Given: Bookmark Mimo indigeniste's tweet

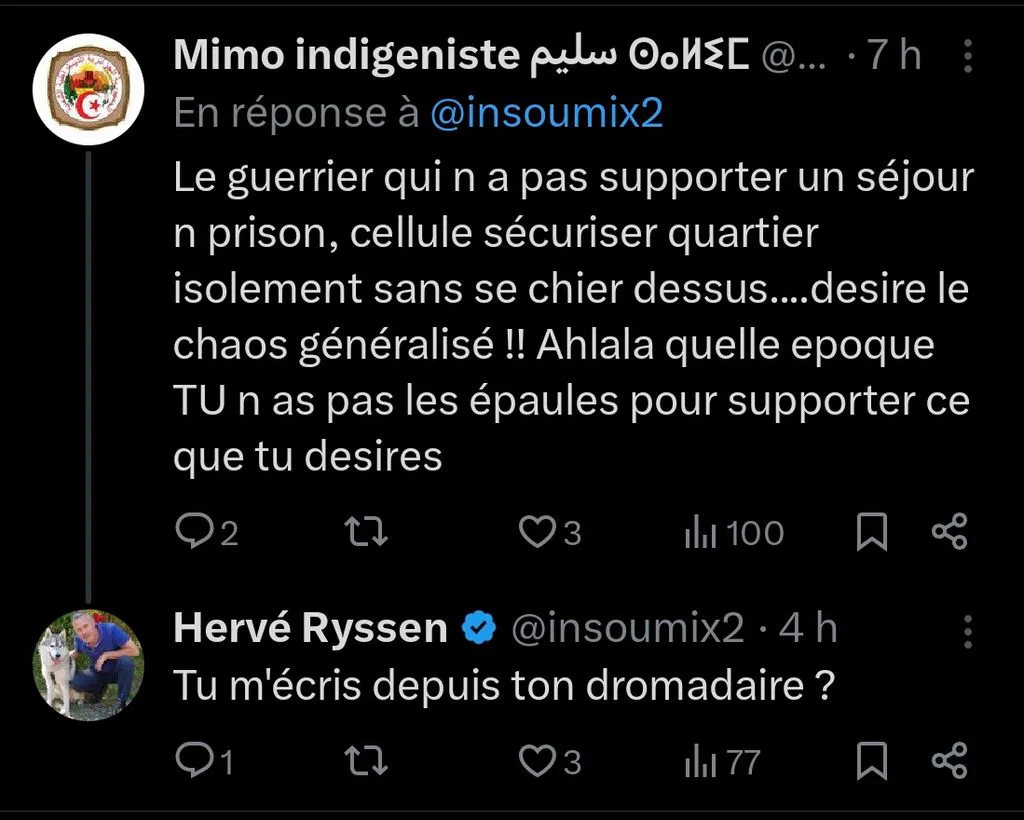Looking at the screenshot, I should click(x=871, y=531).
